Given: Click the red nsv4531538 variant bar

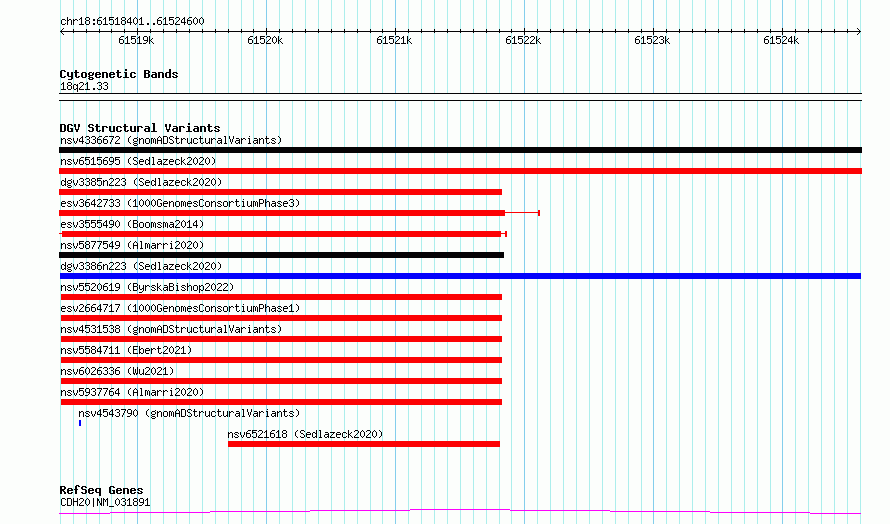Looking at the screenshot, I should pyautogui.click(x=282, y=339).
